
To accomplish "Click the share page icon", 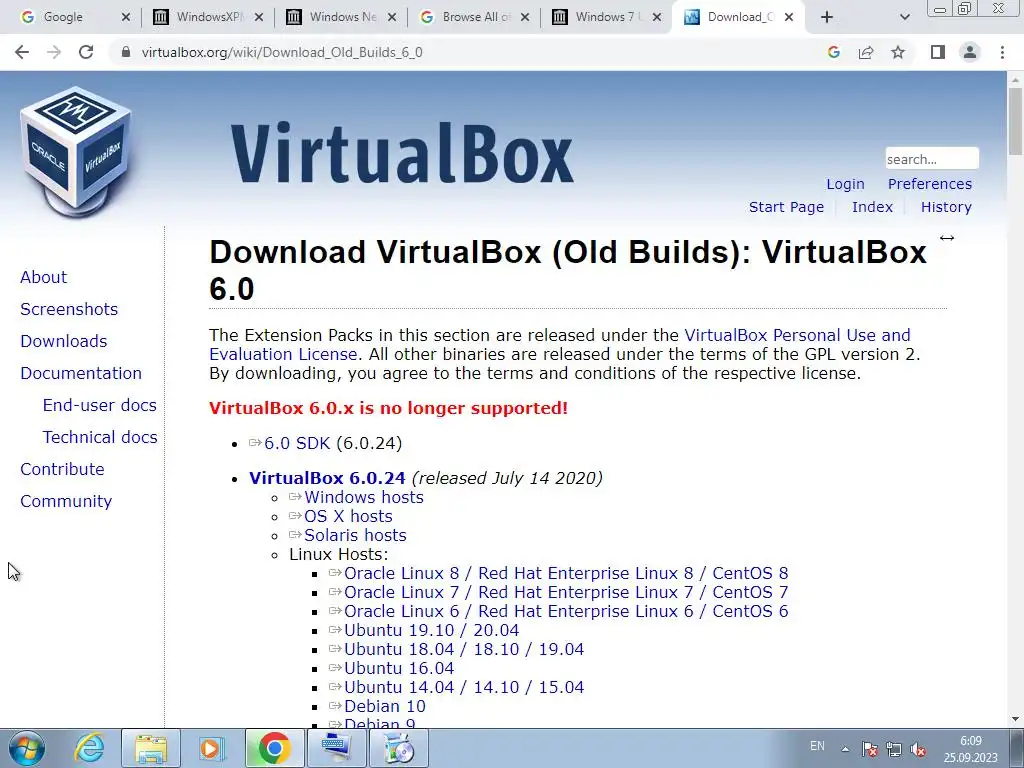I will (x=866, y=52).
